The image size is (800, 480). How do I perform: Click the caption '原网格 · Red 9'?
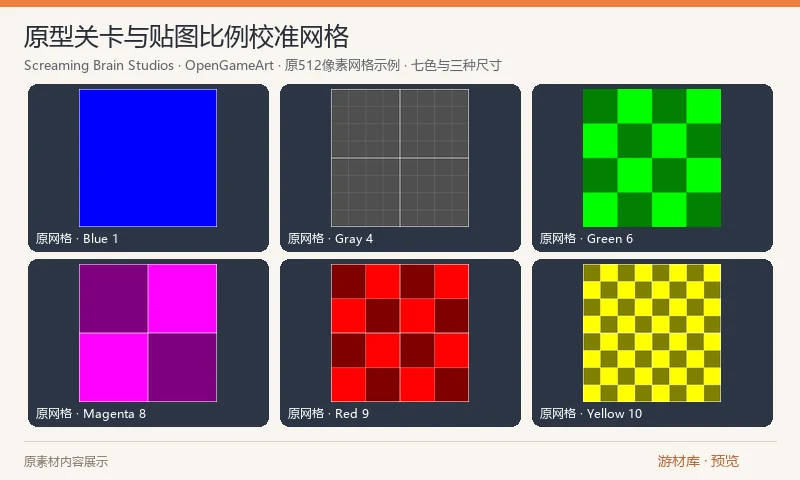coord(328,414)
